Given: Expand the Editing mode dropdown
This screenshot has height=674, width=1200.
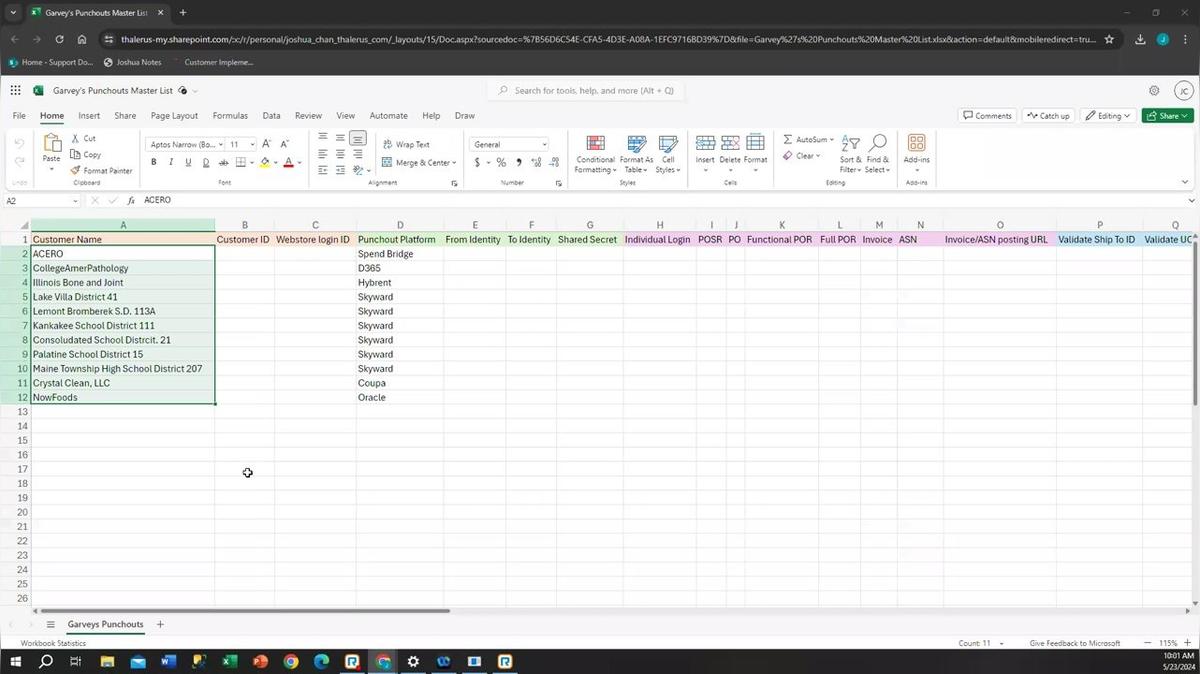Looking at the screenshot, I should click(x=1108, y=116).
